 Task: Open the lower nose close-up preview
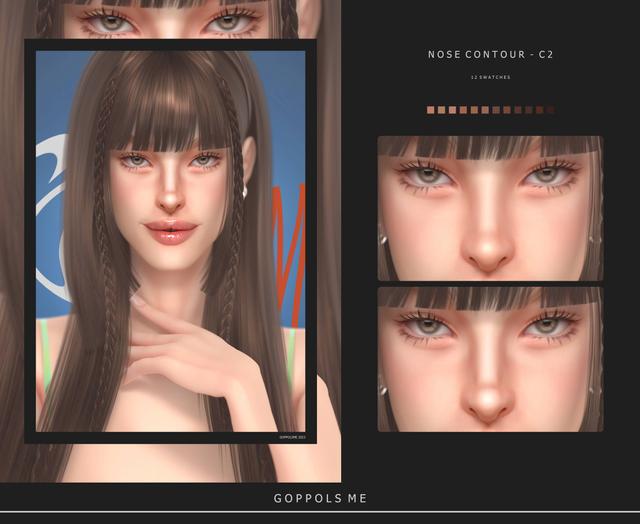tap(490, 359)
